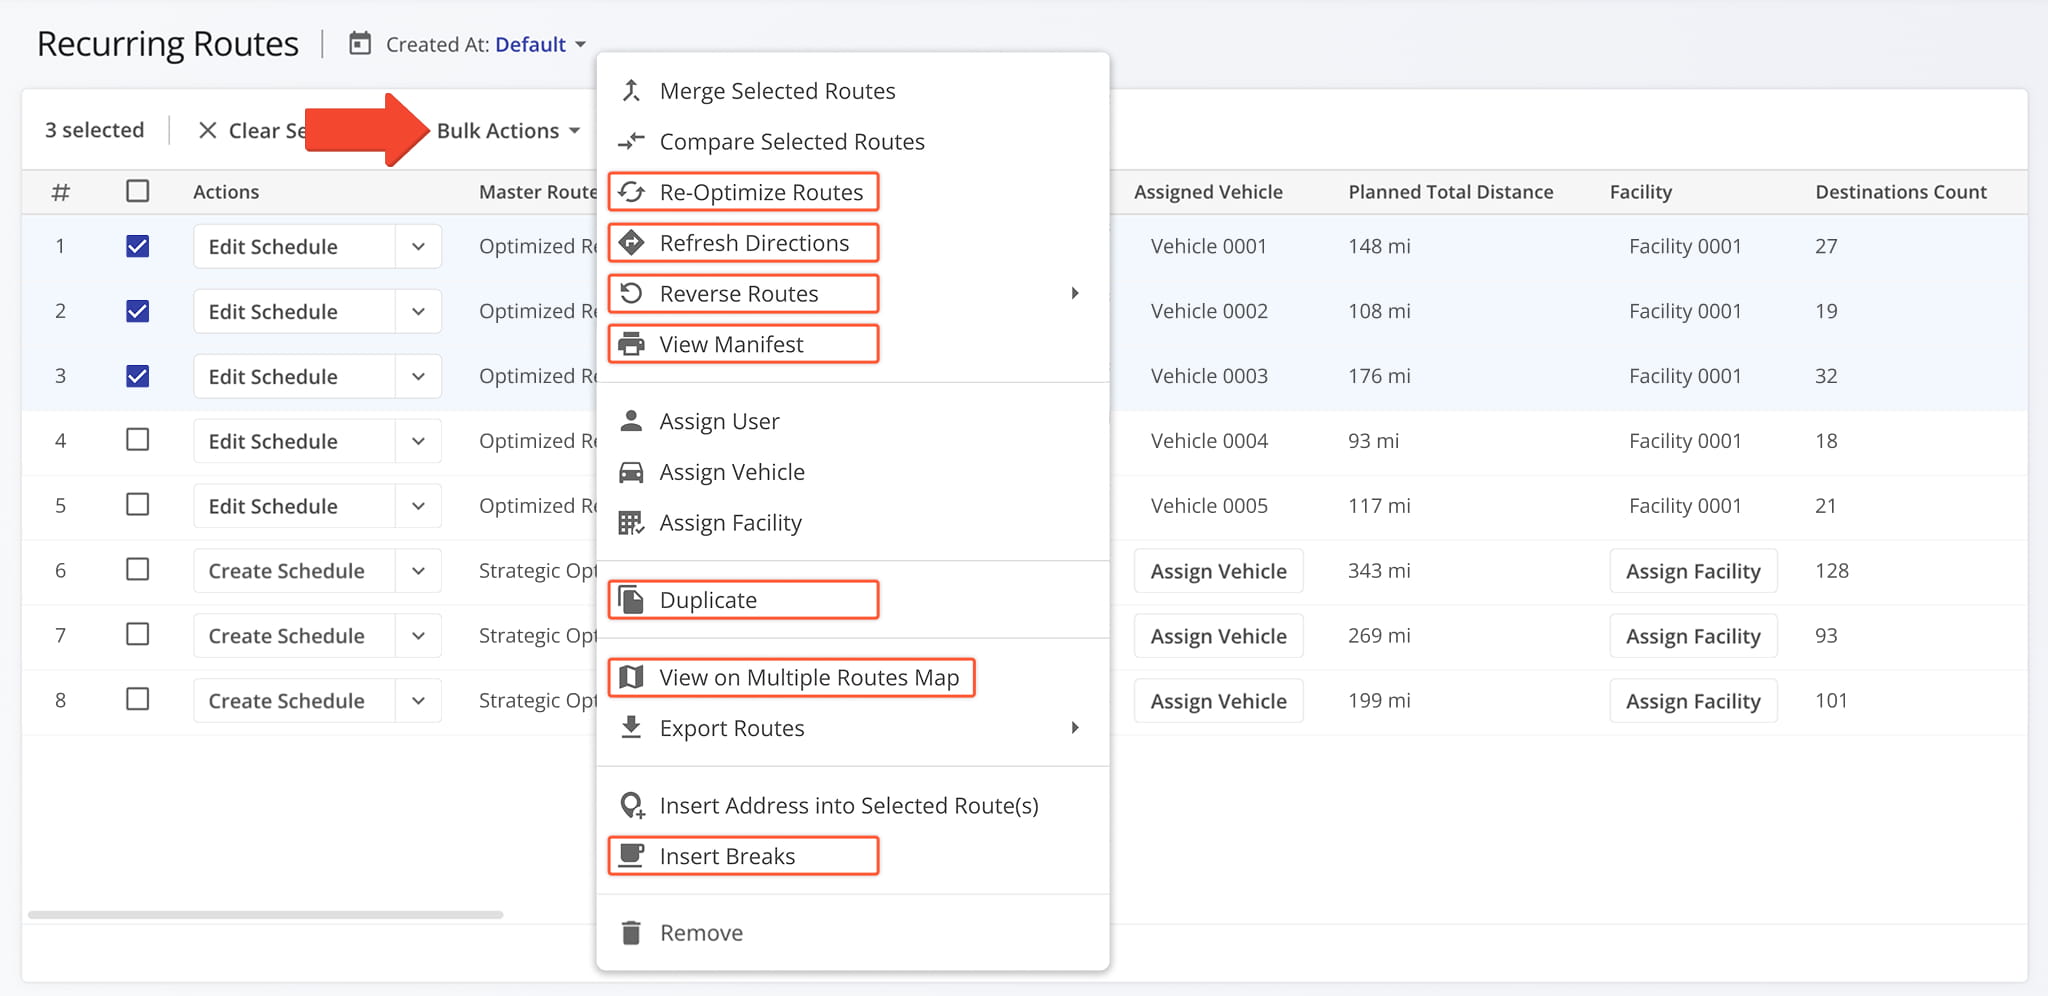
Task: Click the Assign Vehicle car icon
Action: (632, 471)
